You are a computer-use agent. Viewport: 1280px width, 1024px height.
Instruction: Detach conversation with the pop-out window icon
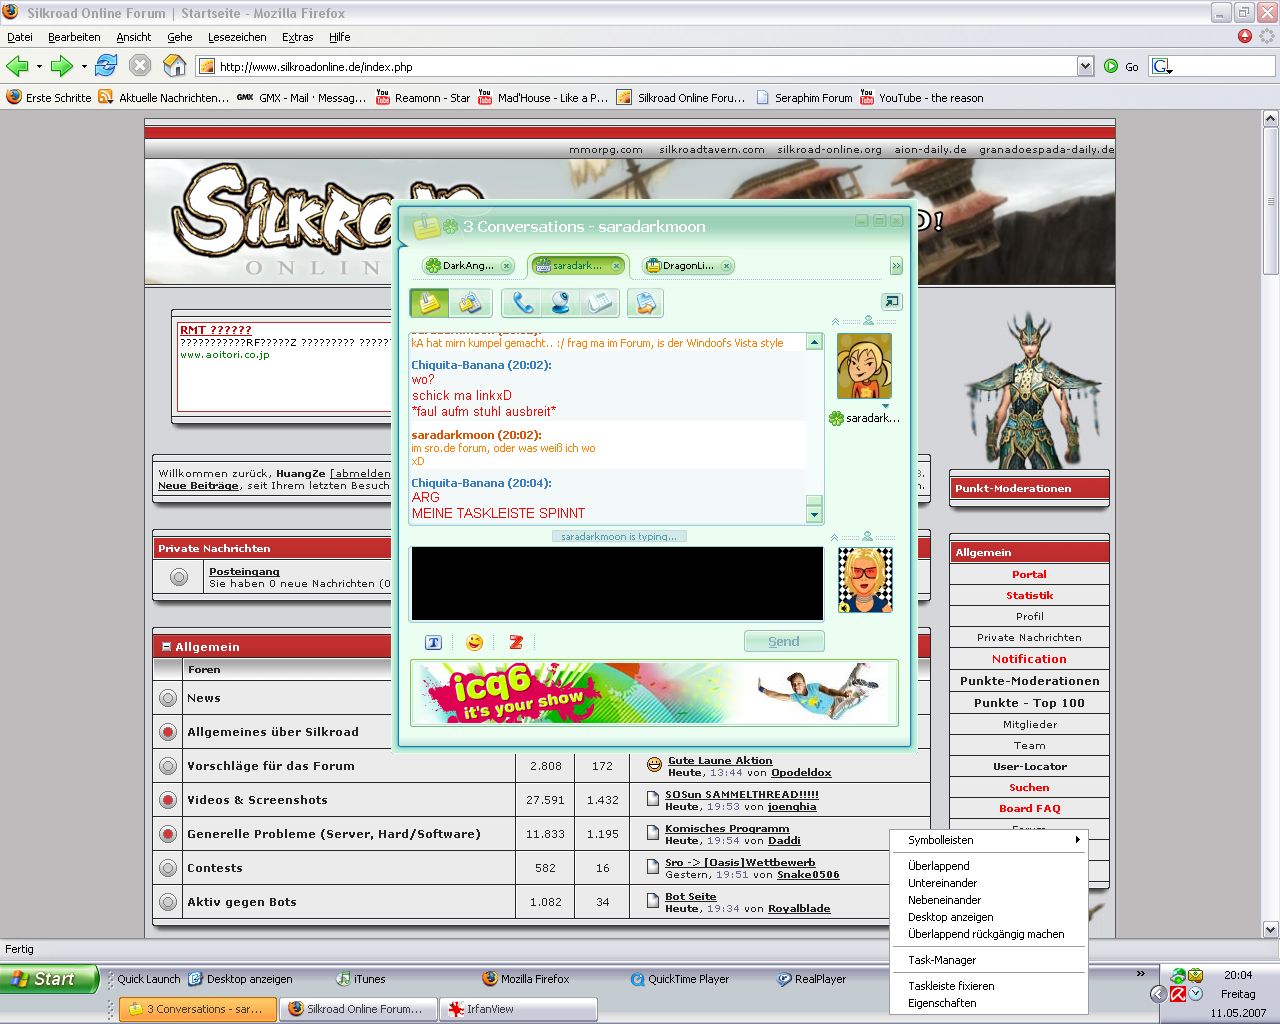891,301
